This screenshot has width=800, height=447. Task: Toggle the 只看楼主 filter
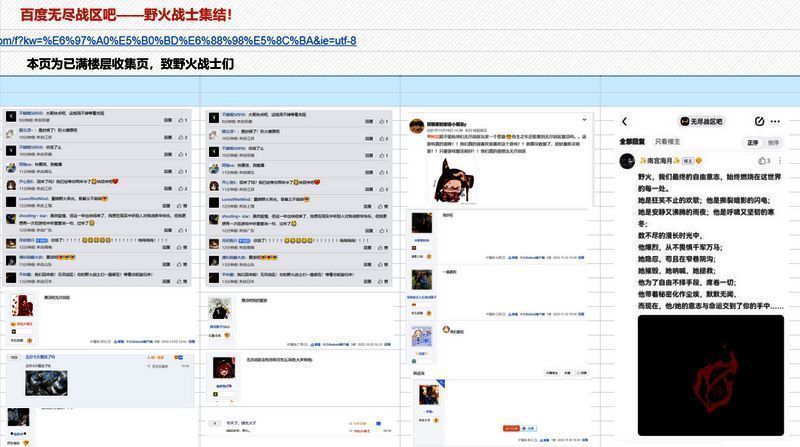coord(667,142)
